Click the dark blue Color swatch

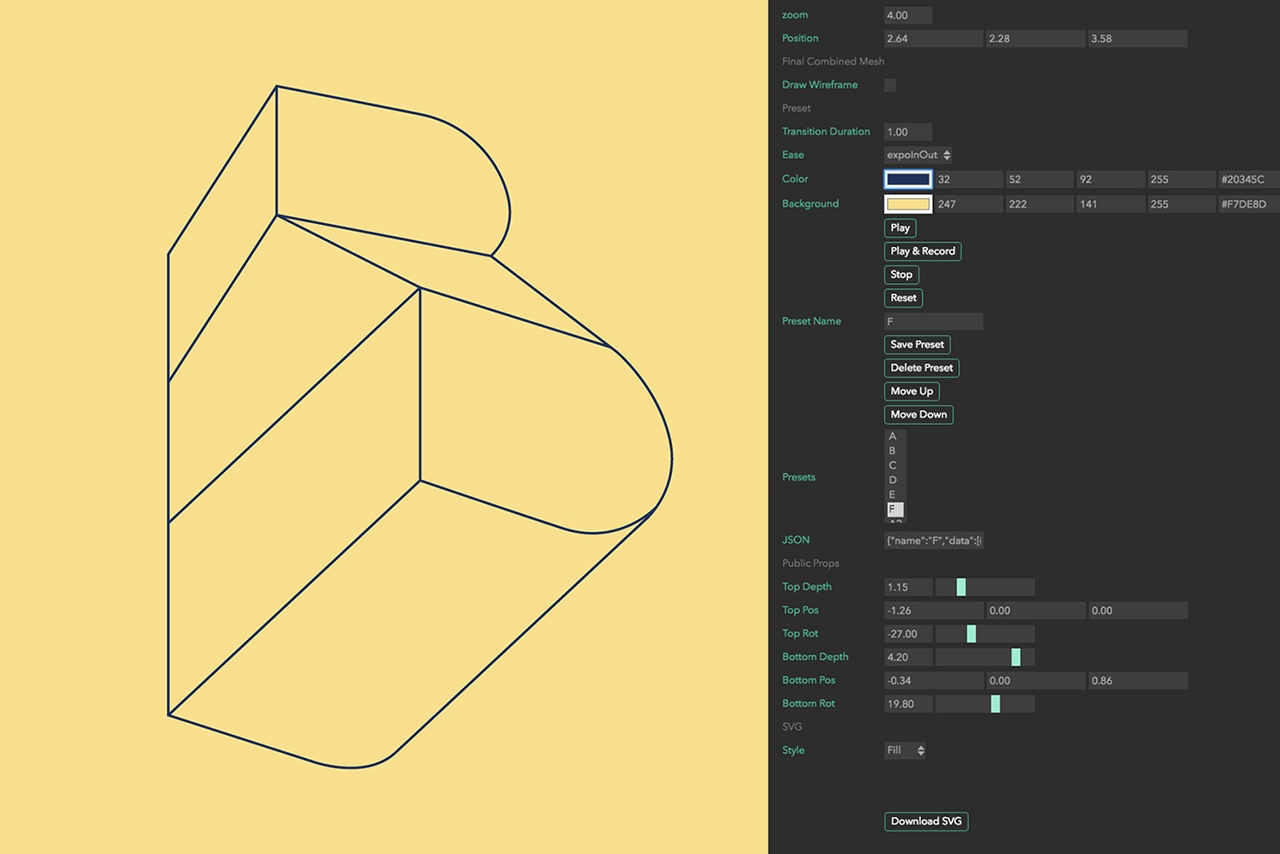click(908, 179)
